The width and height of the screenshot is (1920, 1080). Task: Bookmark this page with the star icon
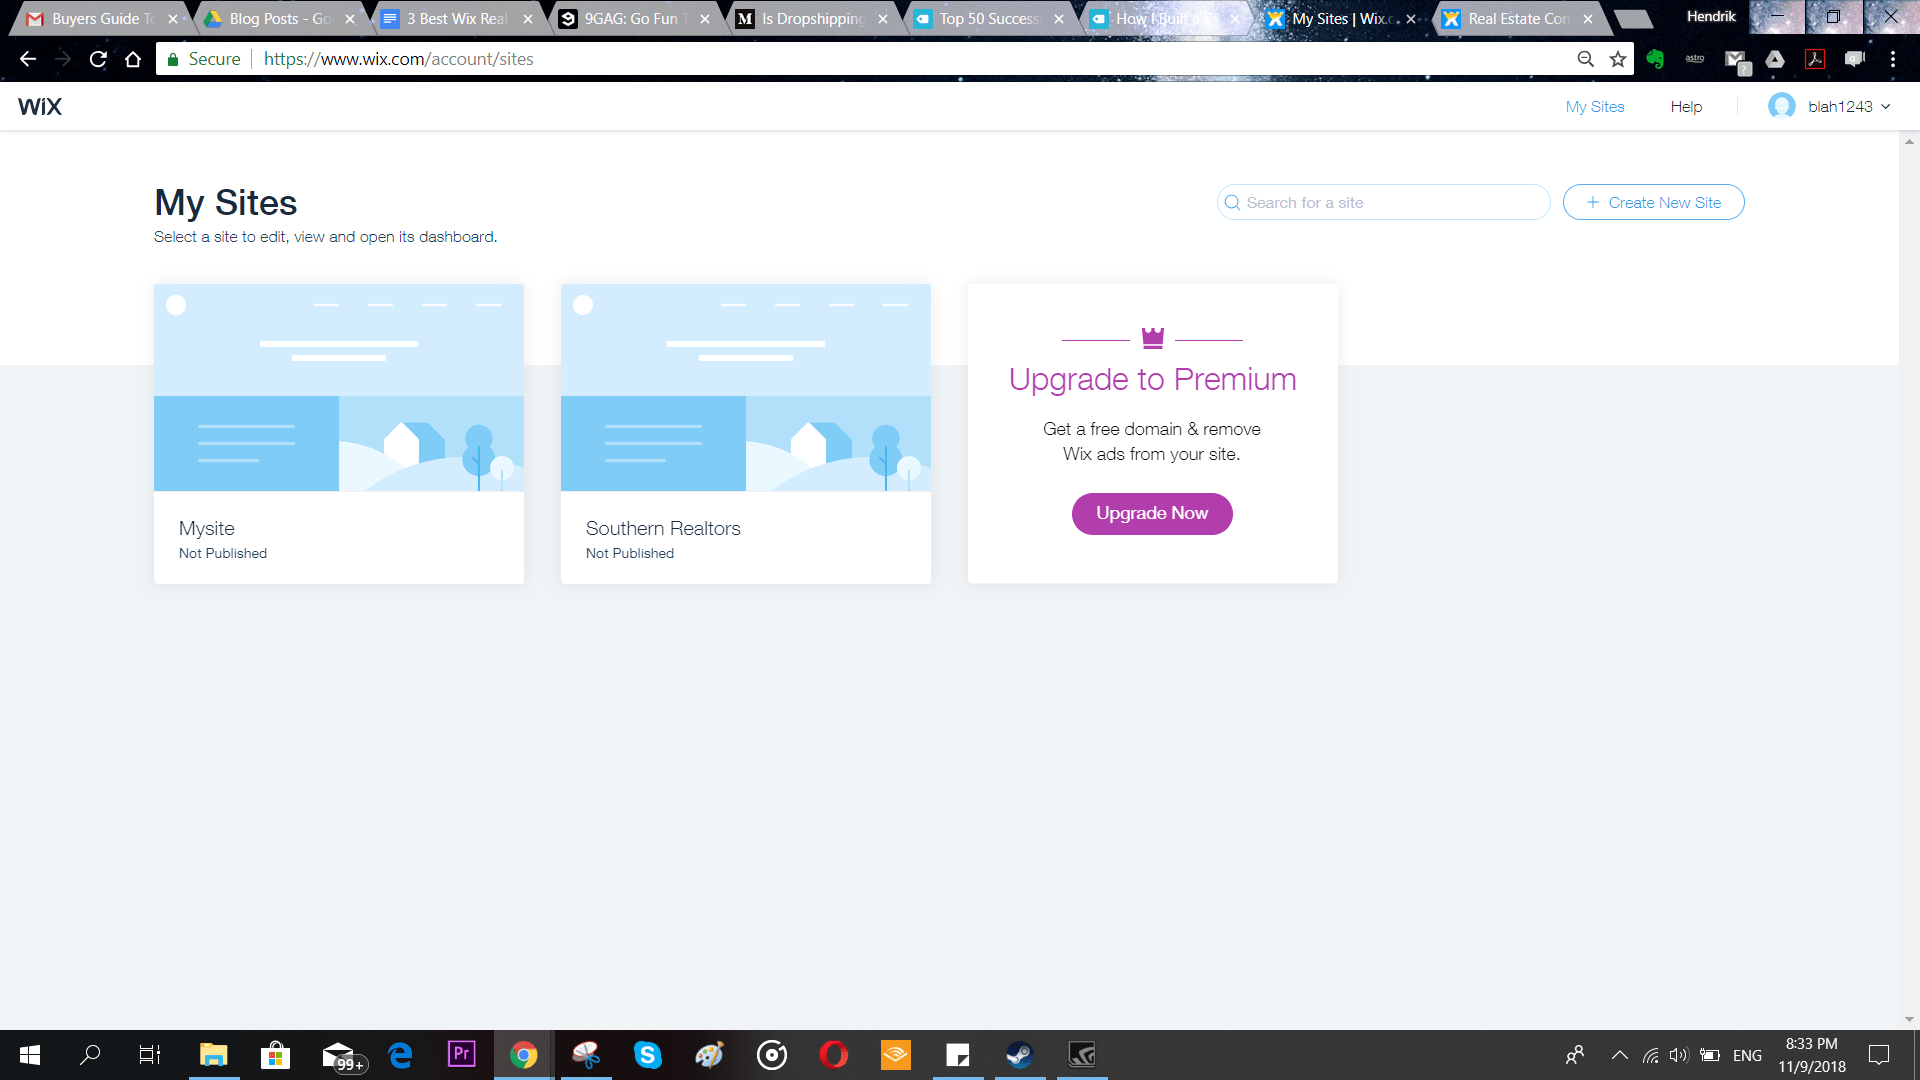[x=1618, y=59]
